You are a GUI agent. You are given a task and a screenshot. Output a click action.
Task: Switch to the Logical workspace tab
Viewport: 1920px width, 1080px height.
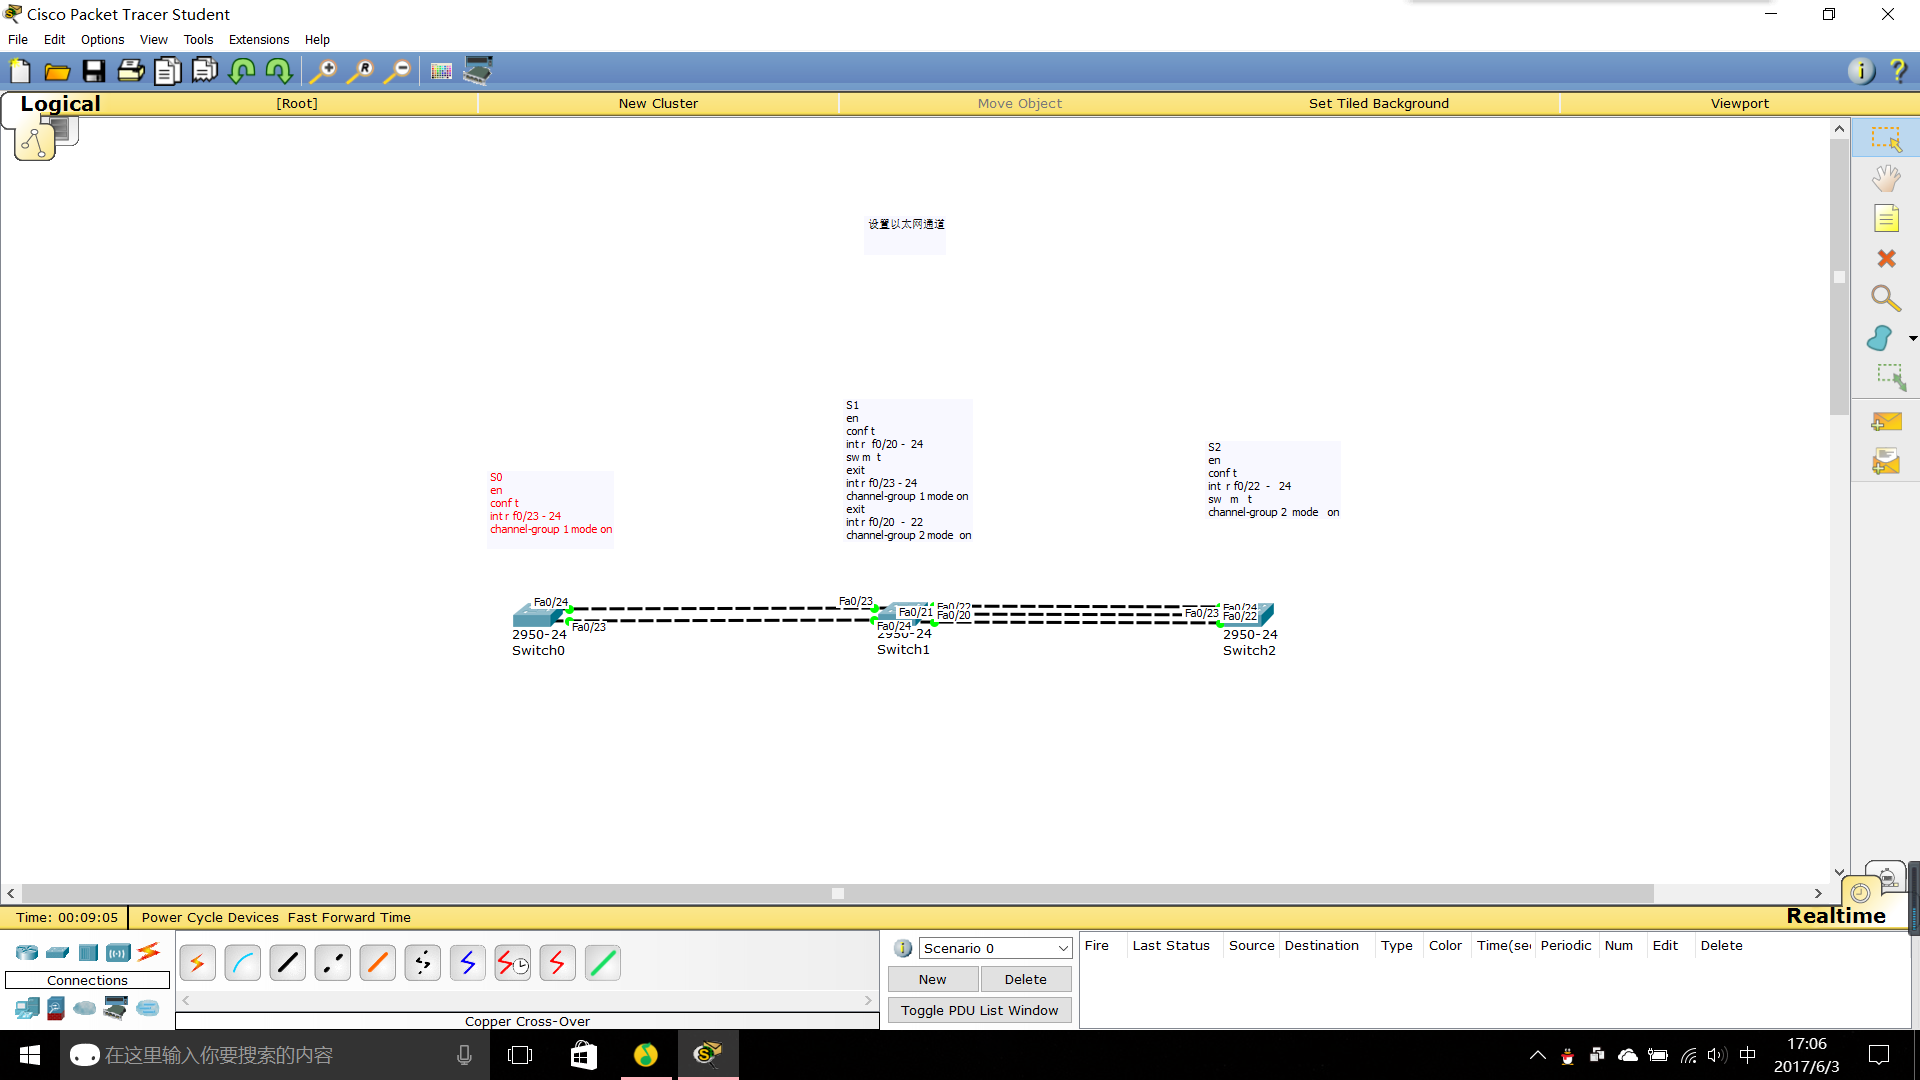coord(60,104)
